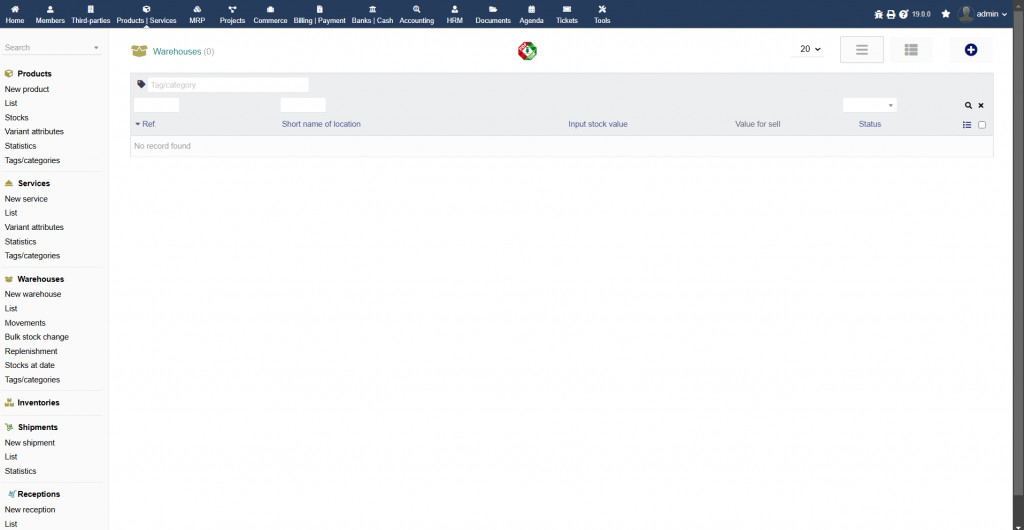1024x530 pixels.
Task: Click the Warehouses sidebar header
Action: (x=40, y=279)
